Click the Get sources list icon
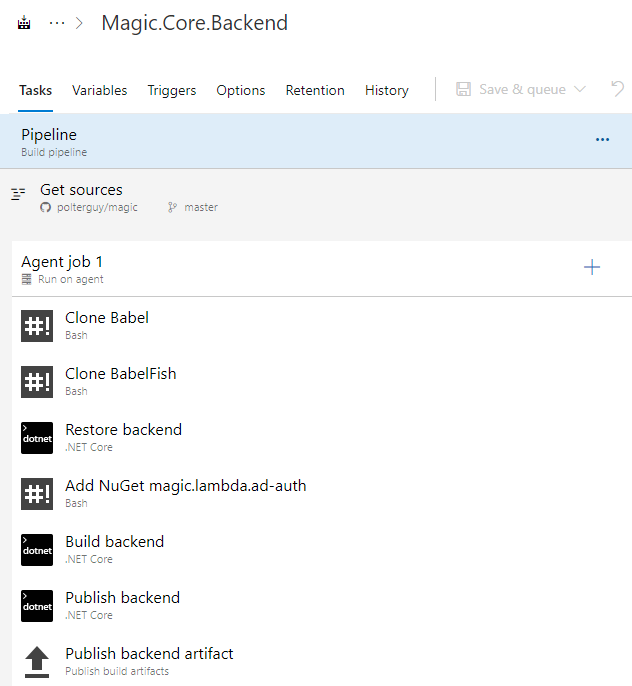The height and width of the screenshot is (686, 632). [x=18, y=194]
